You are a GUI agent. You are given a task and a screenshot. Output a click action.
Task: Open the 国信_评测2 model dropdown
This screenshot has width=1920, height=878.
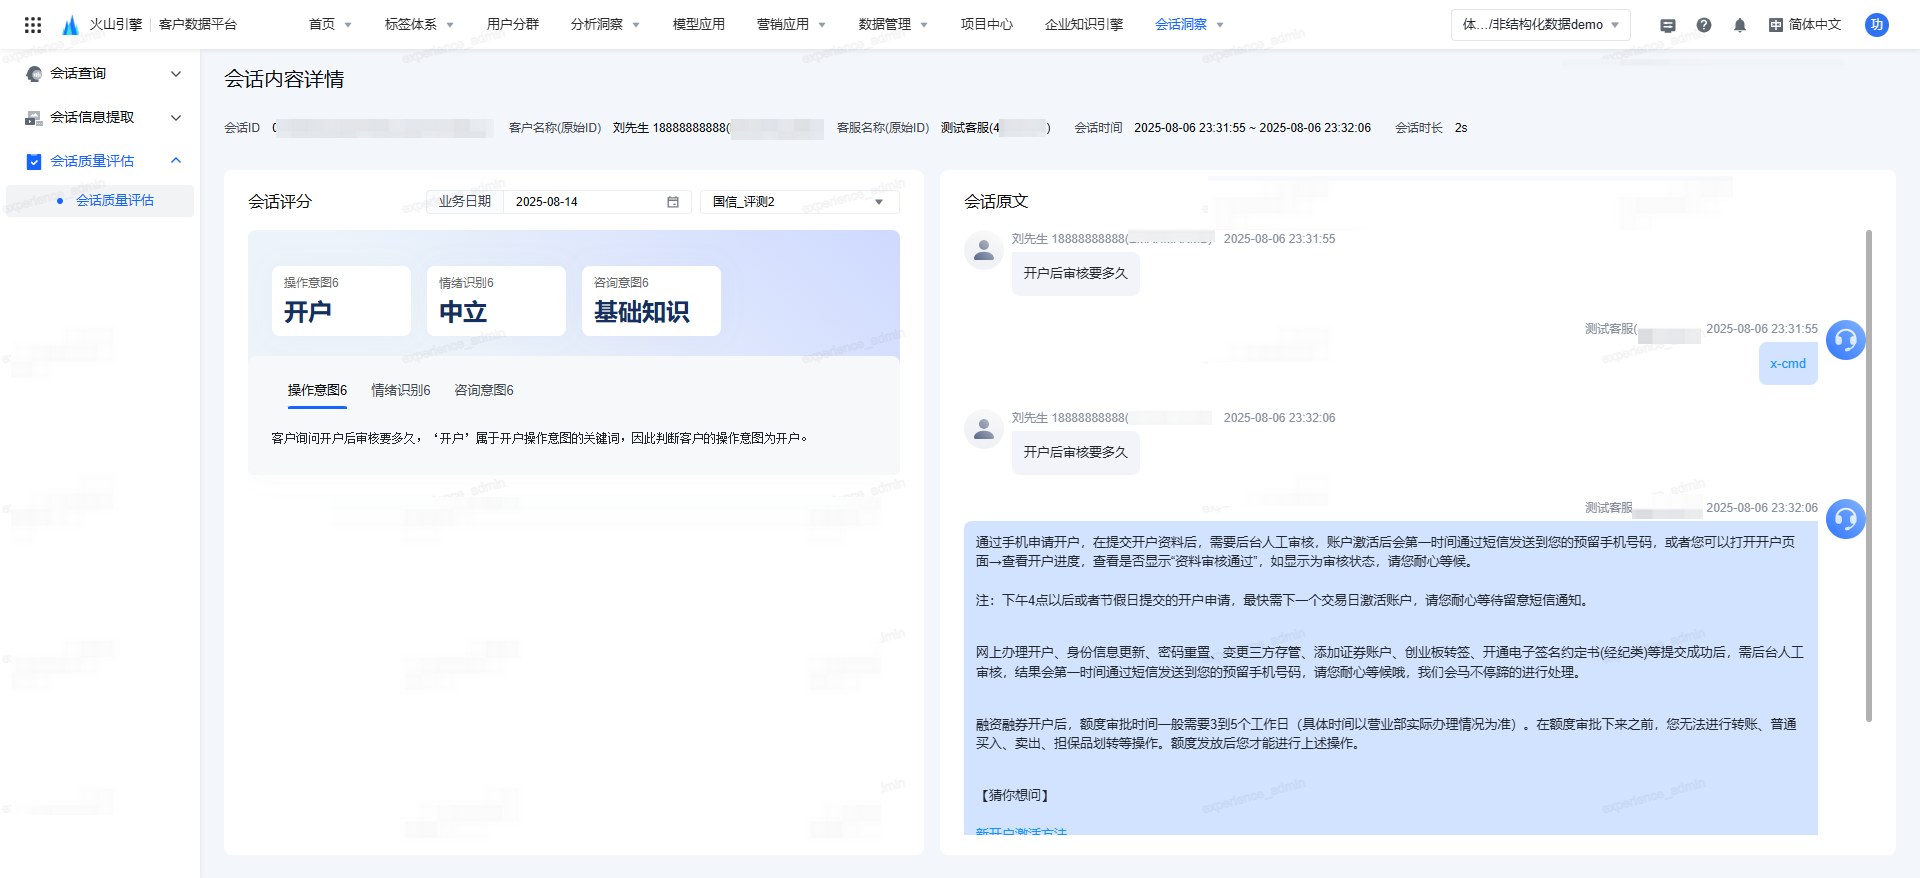click(x=799, y=202)
